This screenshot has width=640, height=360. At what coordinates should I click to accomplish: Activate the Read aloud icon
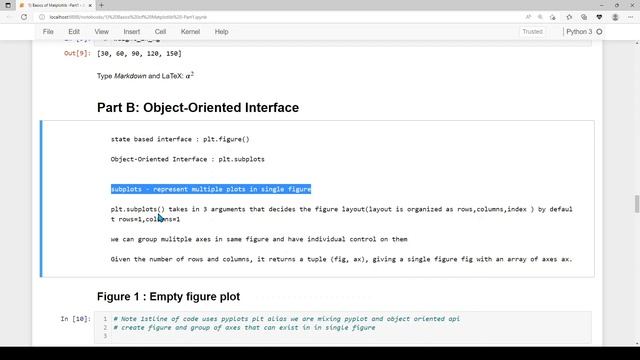tap(528, 17)
